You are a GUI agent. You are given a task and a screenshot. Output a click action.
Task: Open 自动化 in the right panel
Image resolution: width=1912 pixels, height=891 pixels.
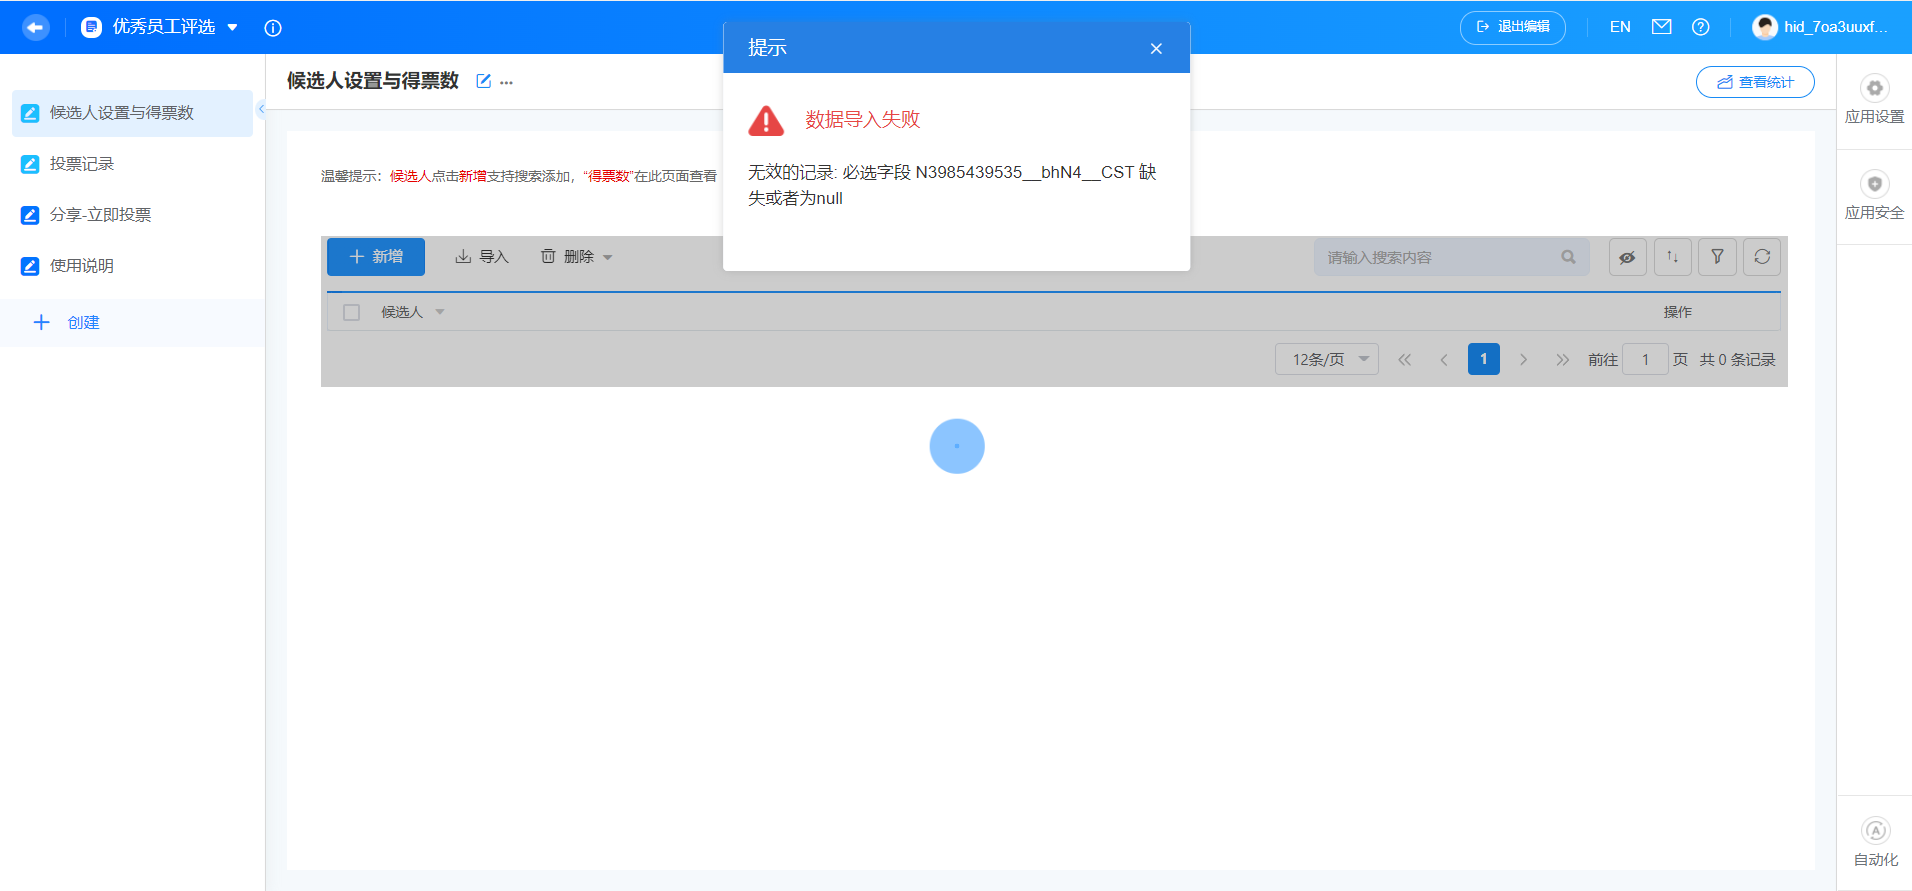(x=1875, y=843)
